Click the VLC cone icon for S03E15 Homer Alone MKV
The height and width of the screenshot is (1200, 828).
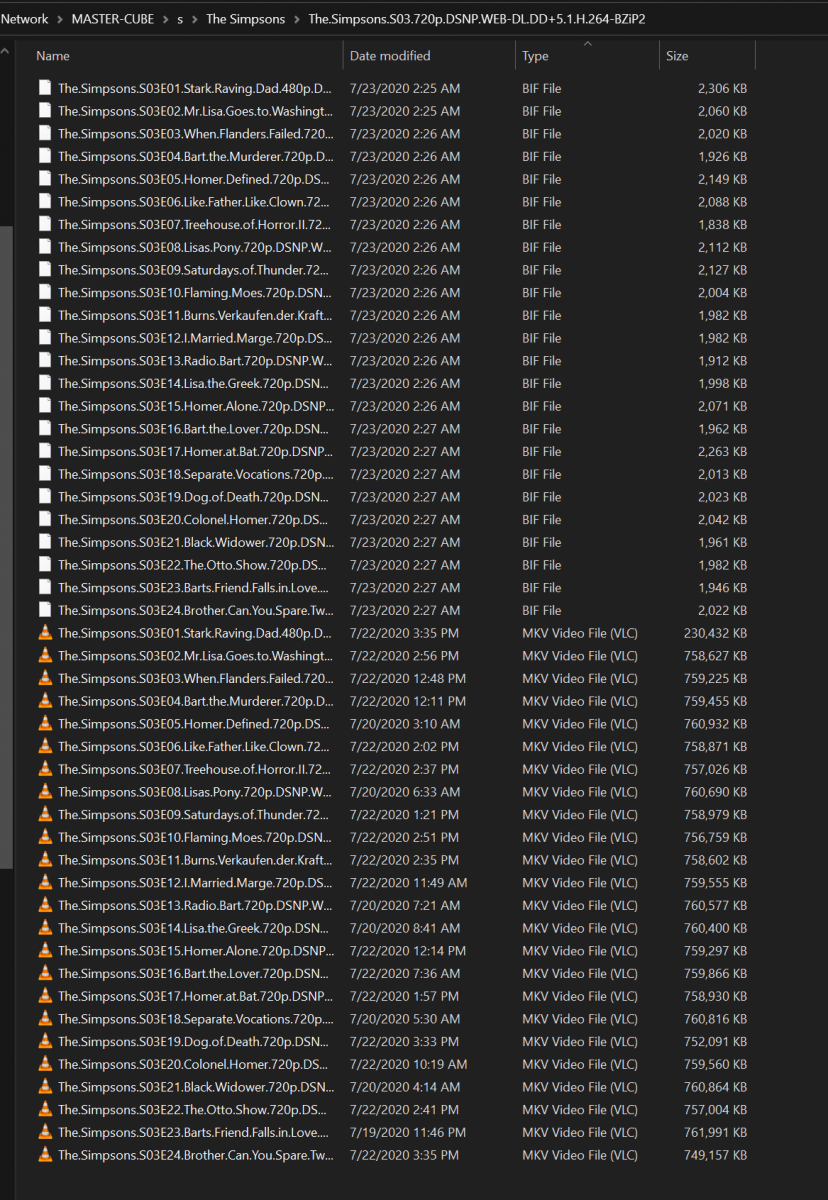click(45, 950)
